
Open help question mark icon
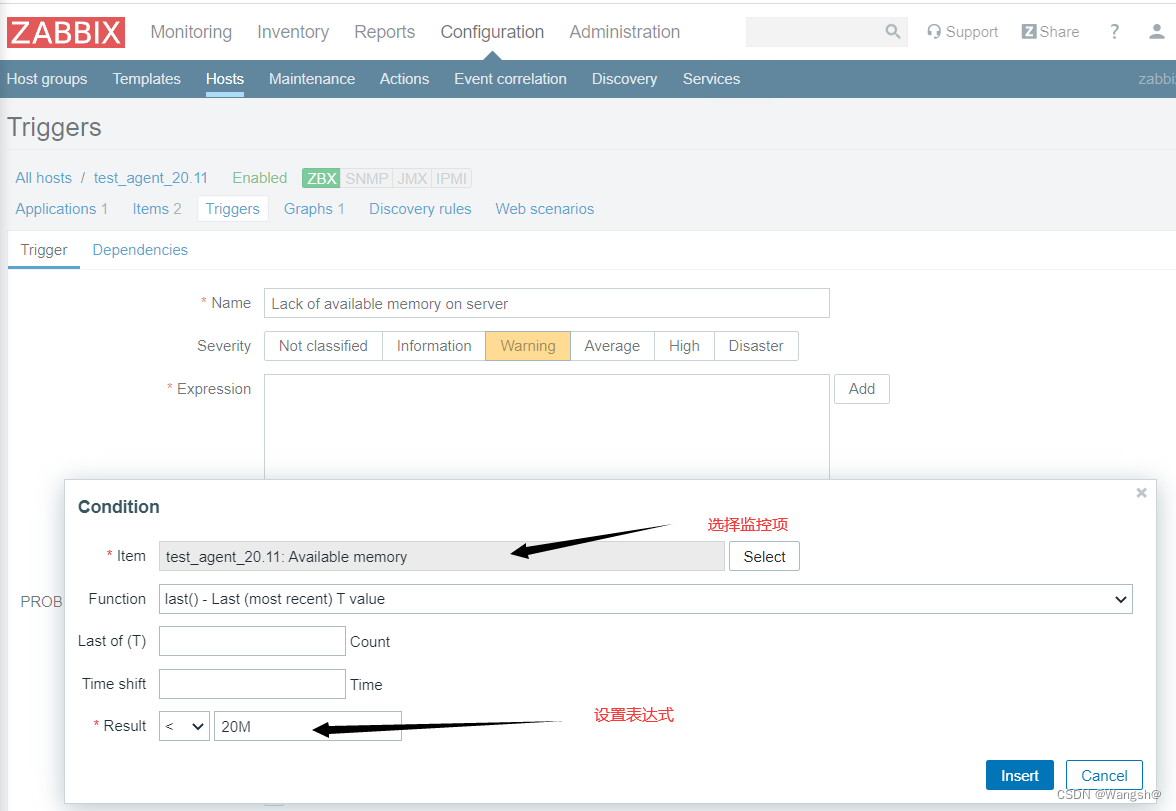pyautogui.click(x=1114, y=32)
